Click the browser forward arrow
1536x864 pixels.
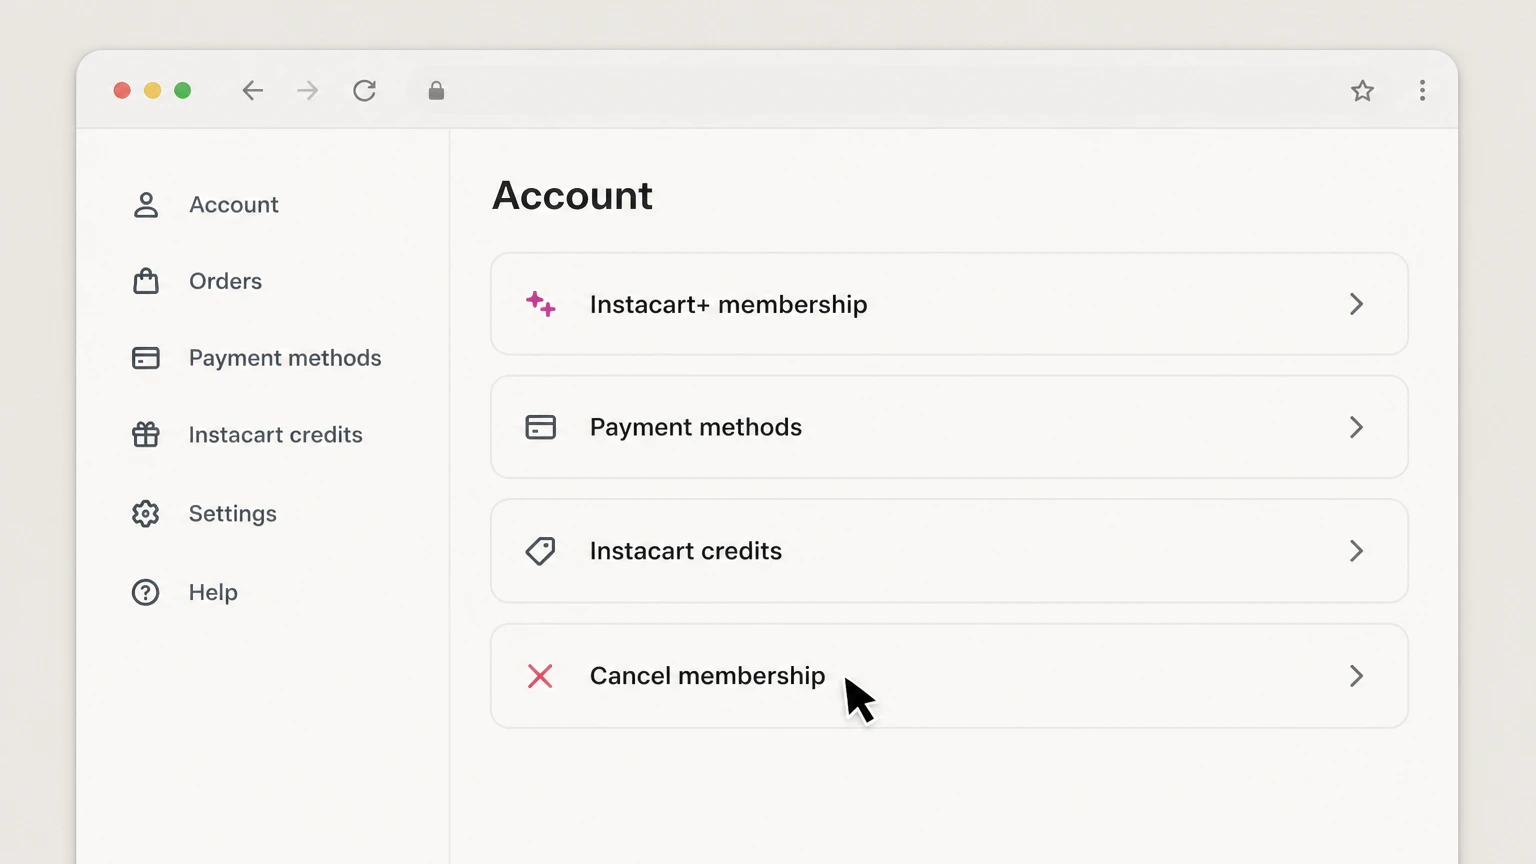[308, 91]
